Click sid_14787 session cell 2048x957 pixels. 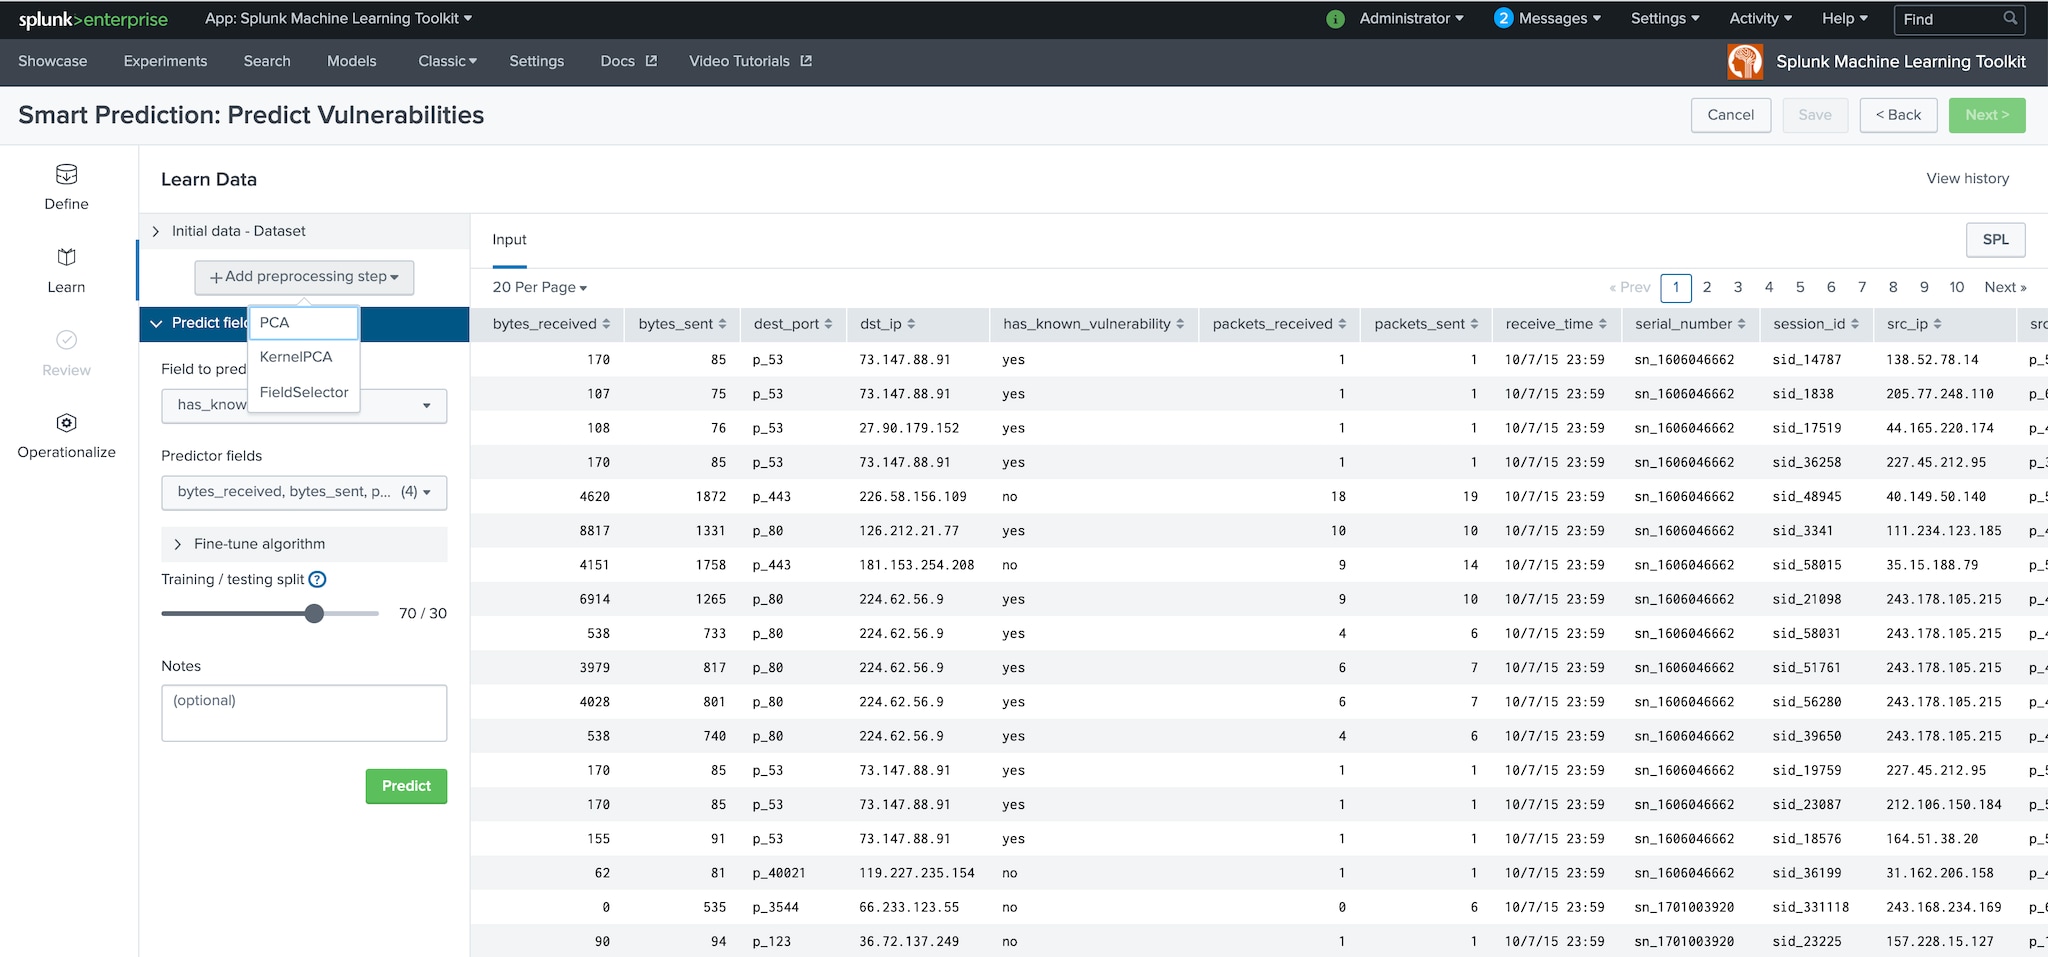click(1807, 360)
